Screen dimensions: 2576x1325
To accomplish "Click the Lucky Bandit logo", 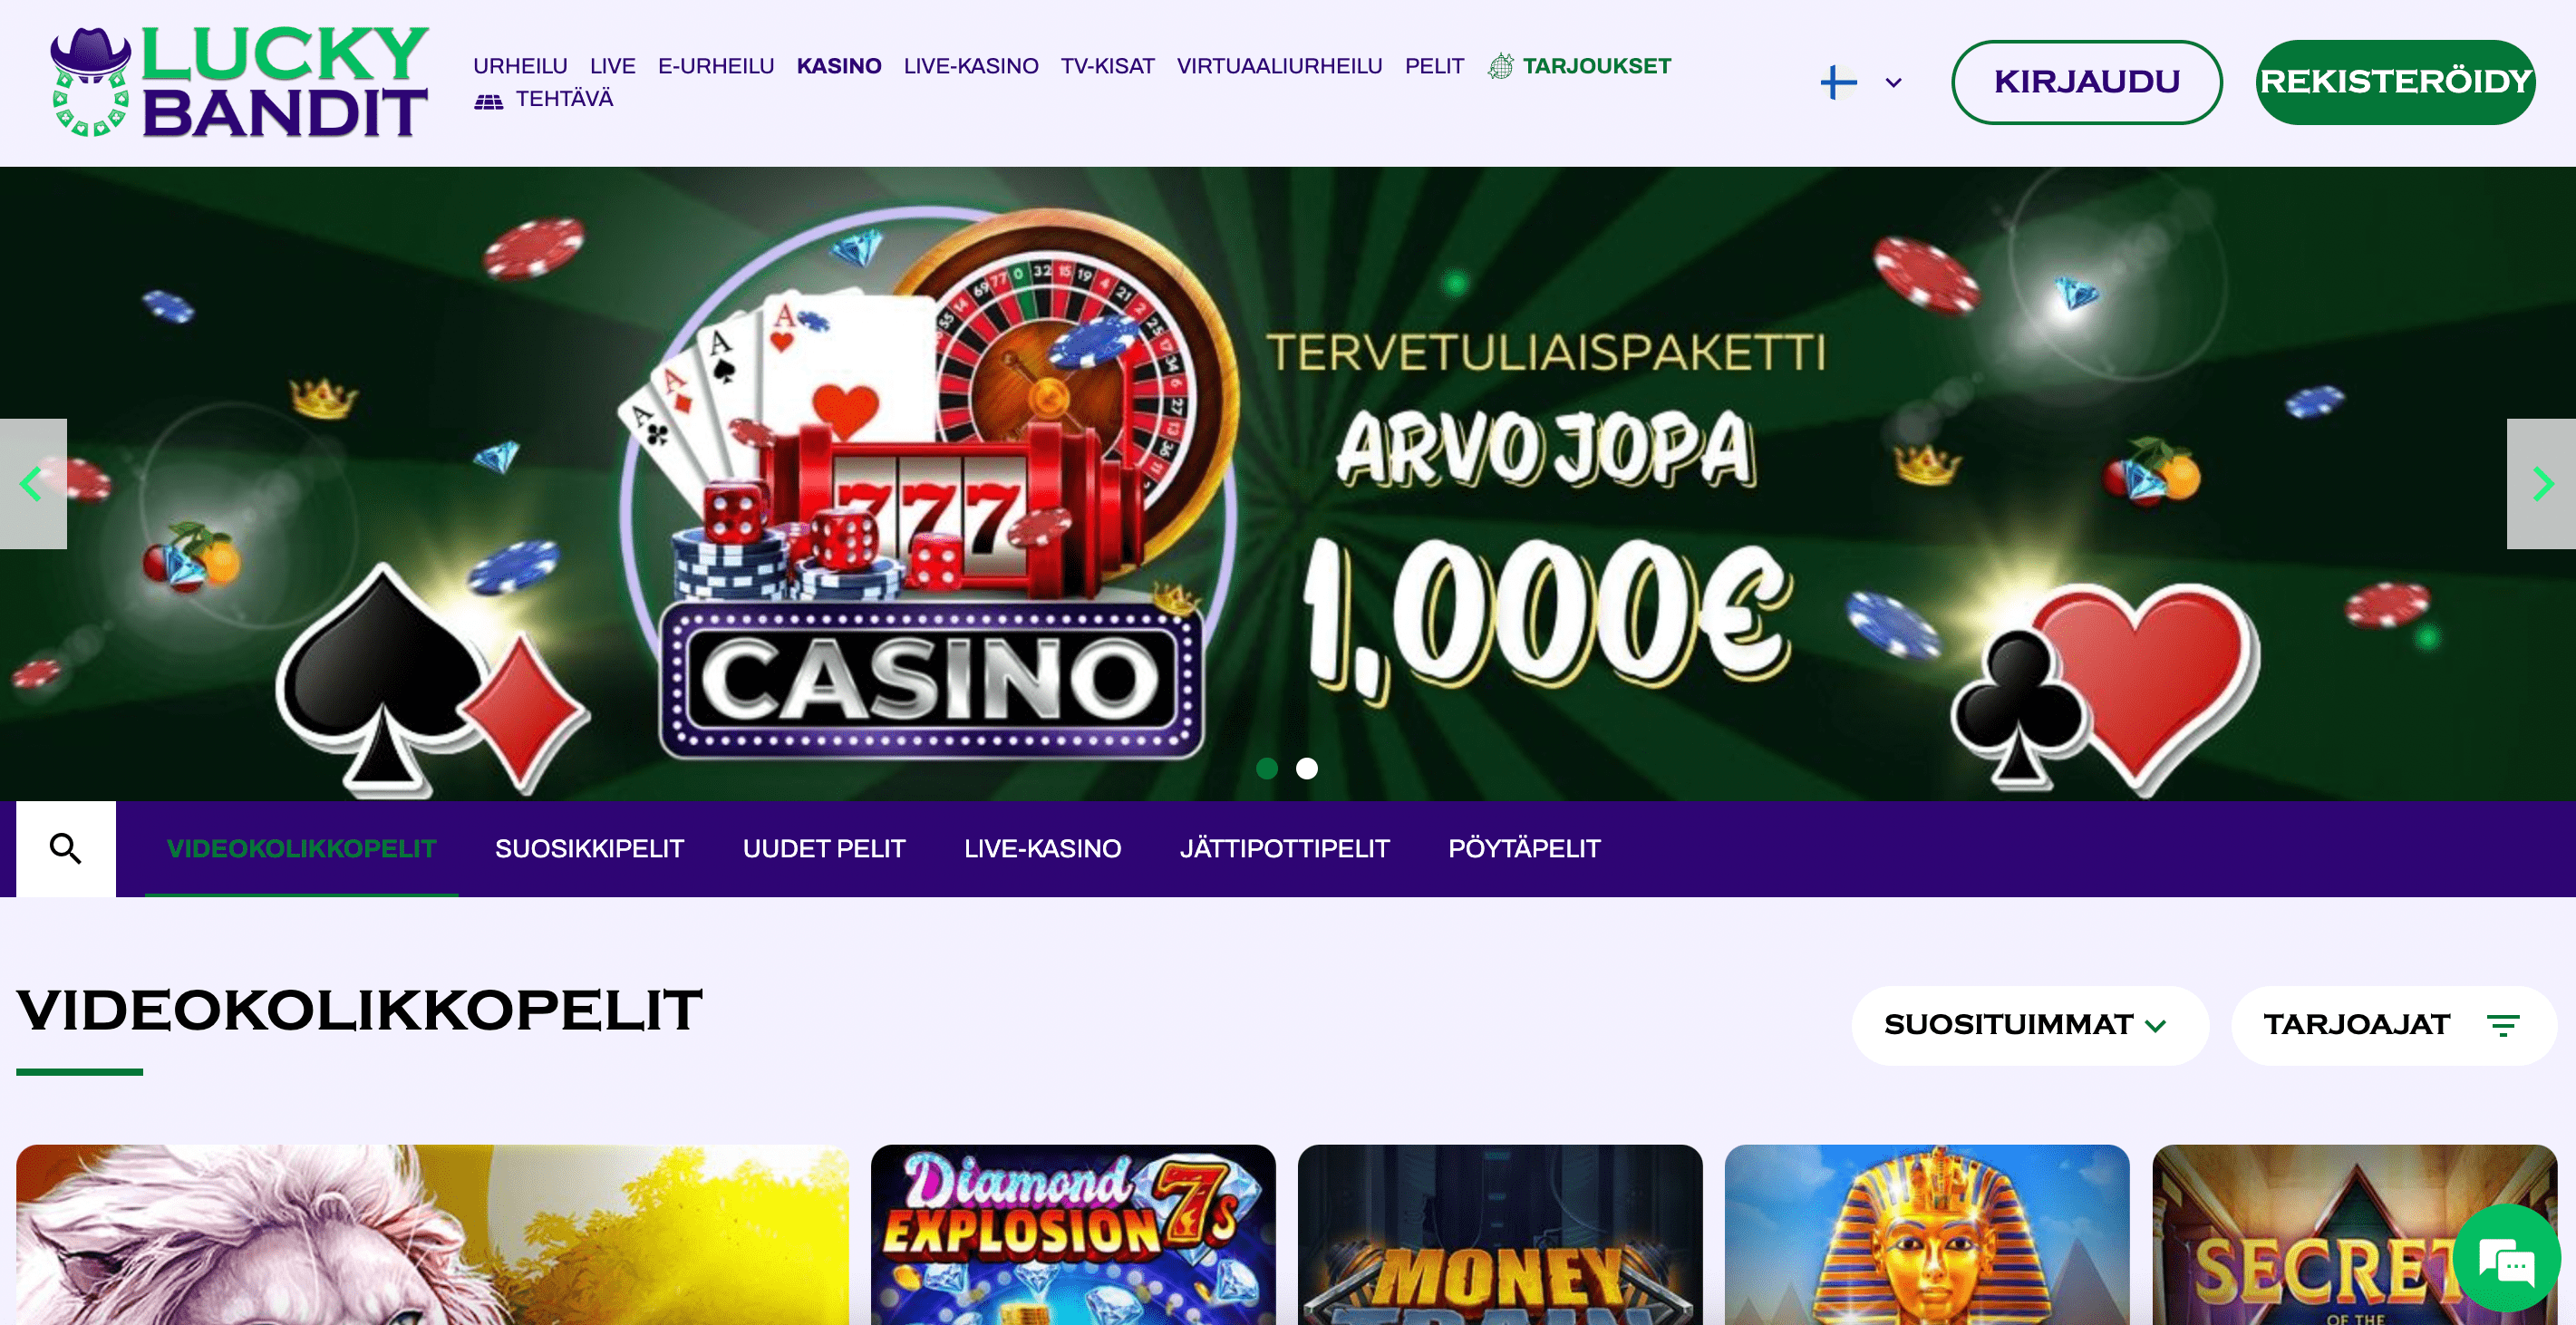I will [240, 82].
